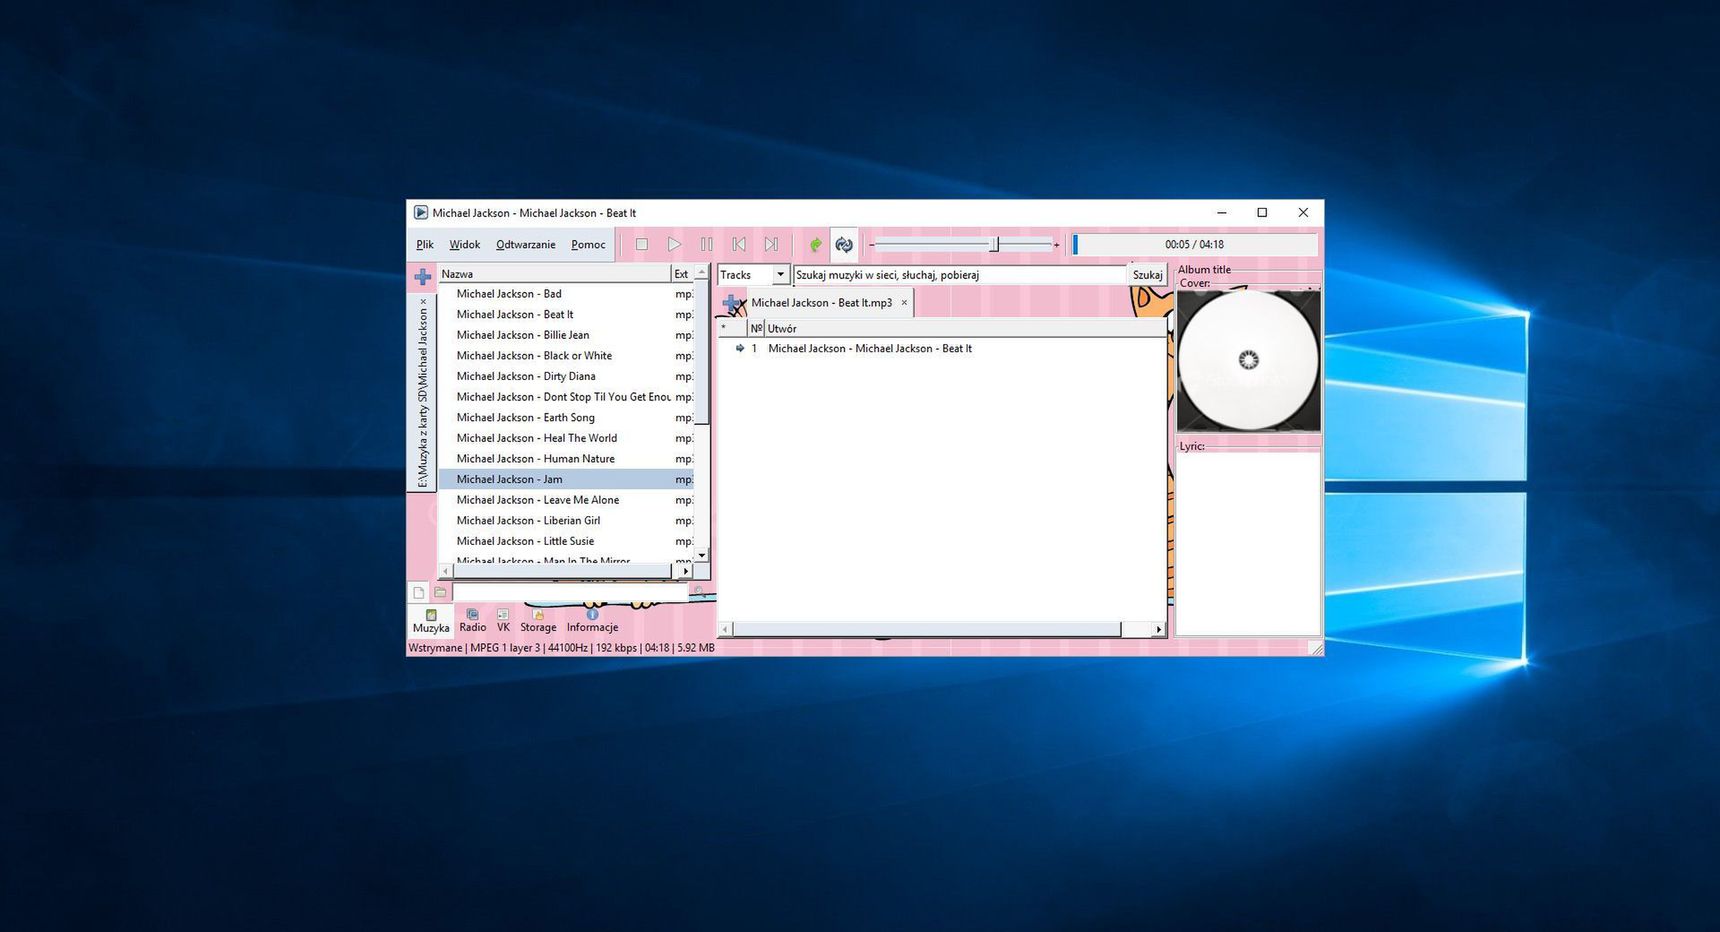Image resolution: width=1720 pixels, height=932 pixels.
Task: Toggle the repeat loop icon
Action: click(x=844, y=244)
